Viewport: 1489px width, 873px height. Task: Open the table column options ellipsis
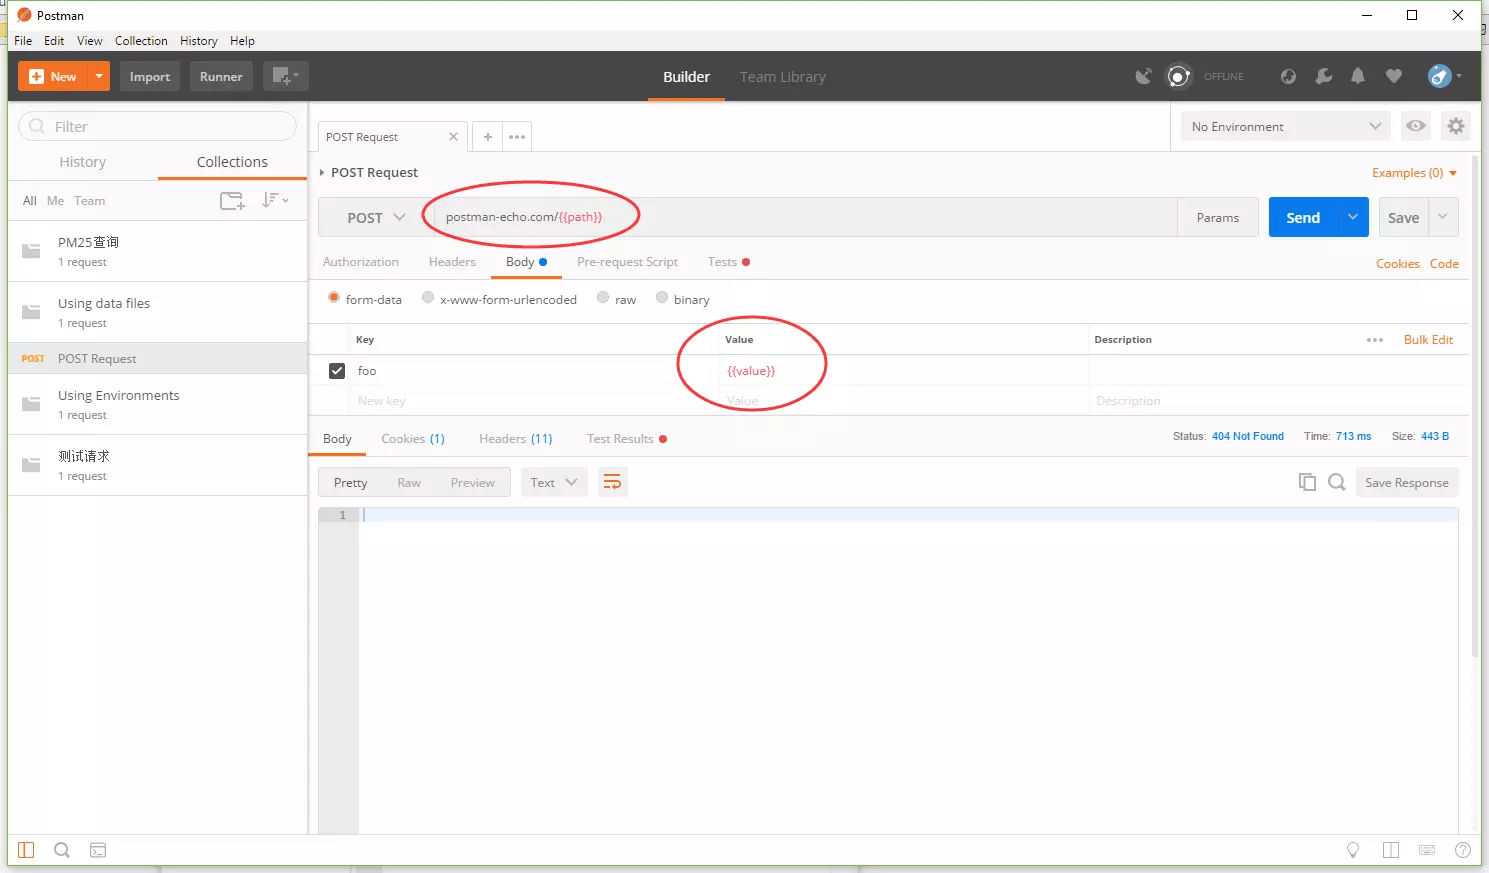[1375, 340]
